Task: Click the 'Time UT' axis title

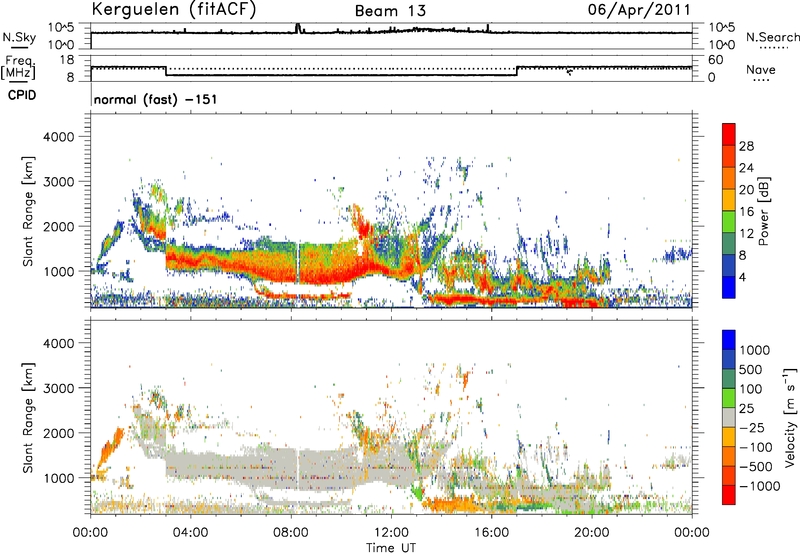Action: tap(391, 548)
